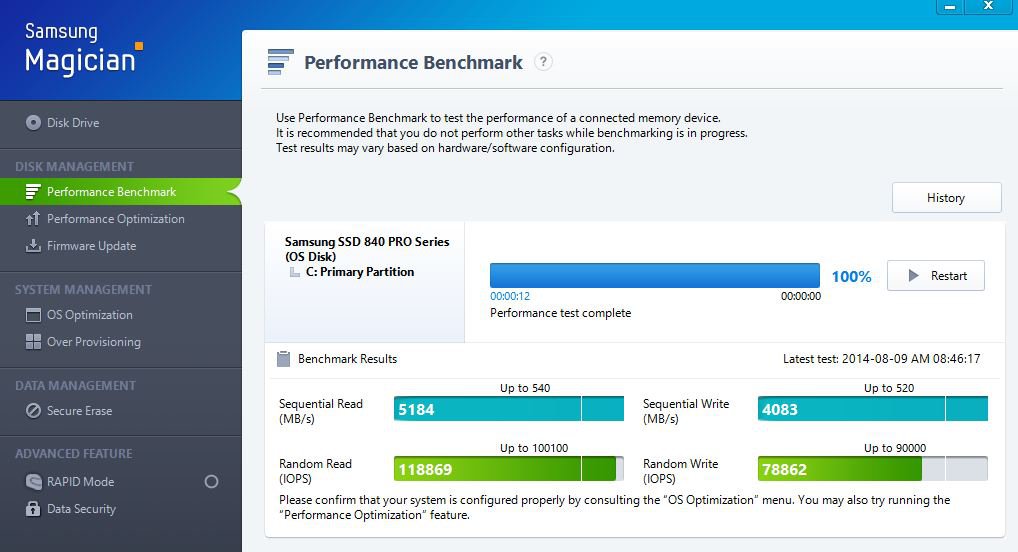Click the play triangle on Restart
The image size is (1018, 552).
click(x=913, y=275)
